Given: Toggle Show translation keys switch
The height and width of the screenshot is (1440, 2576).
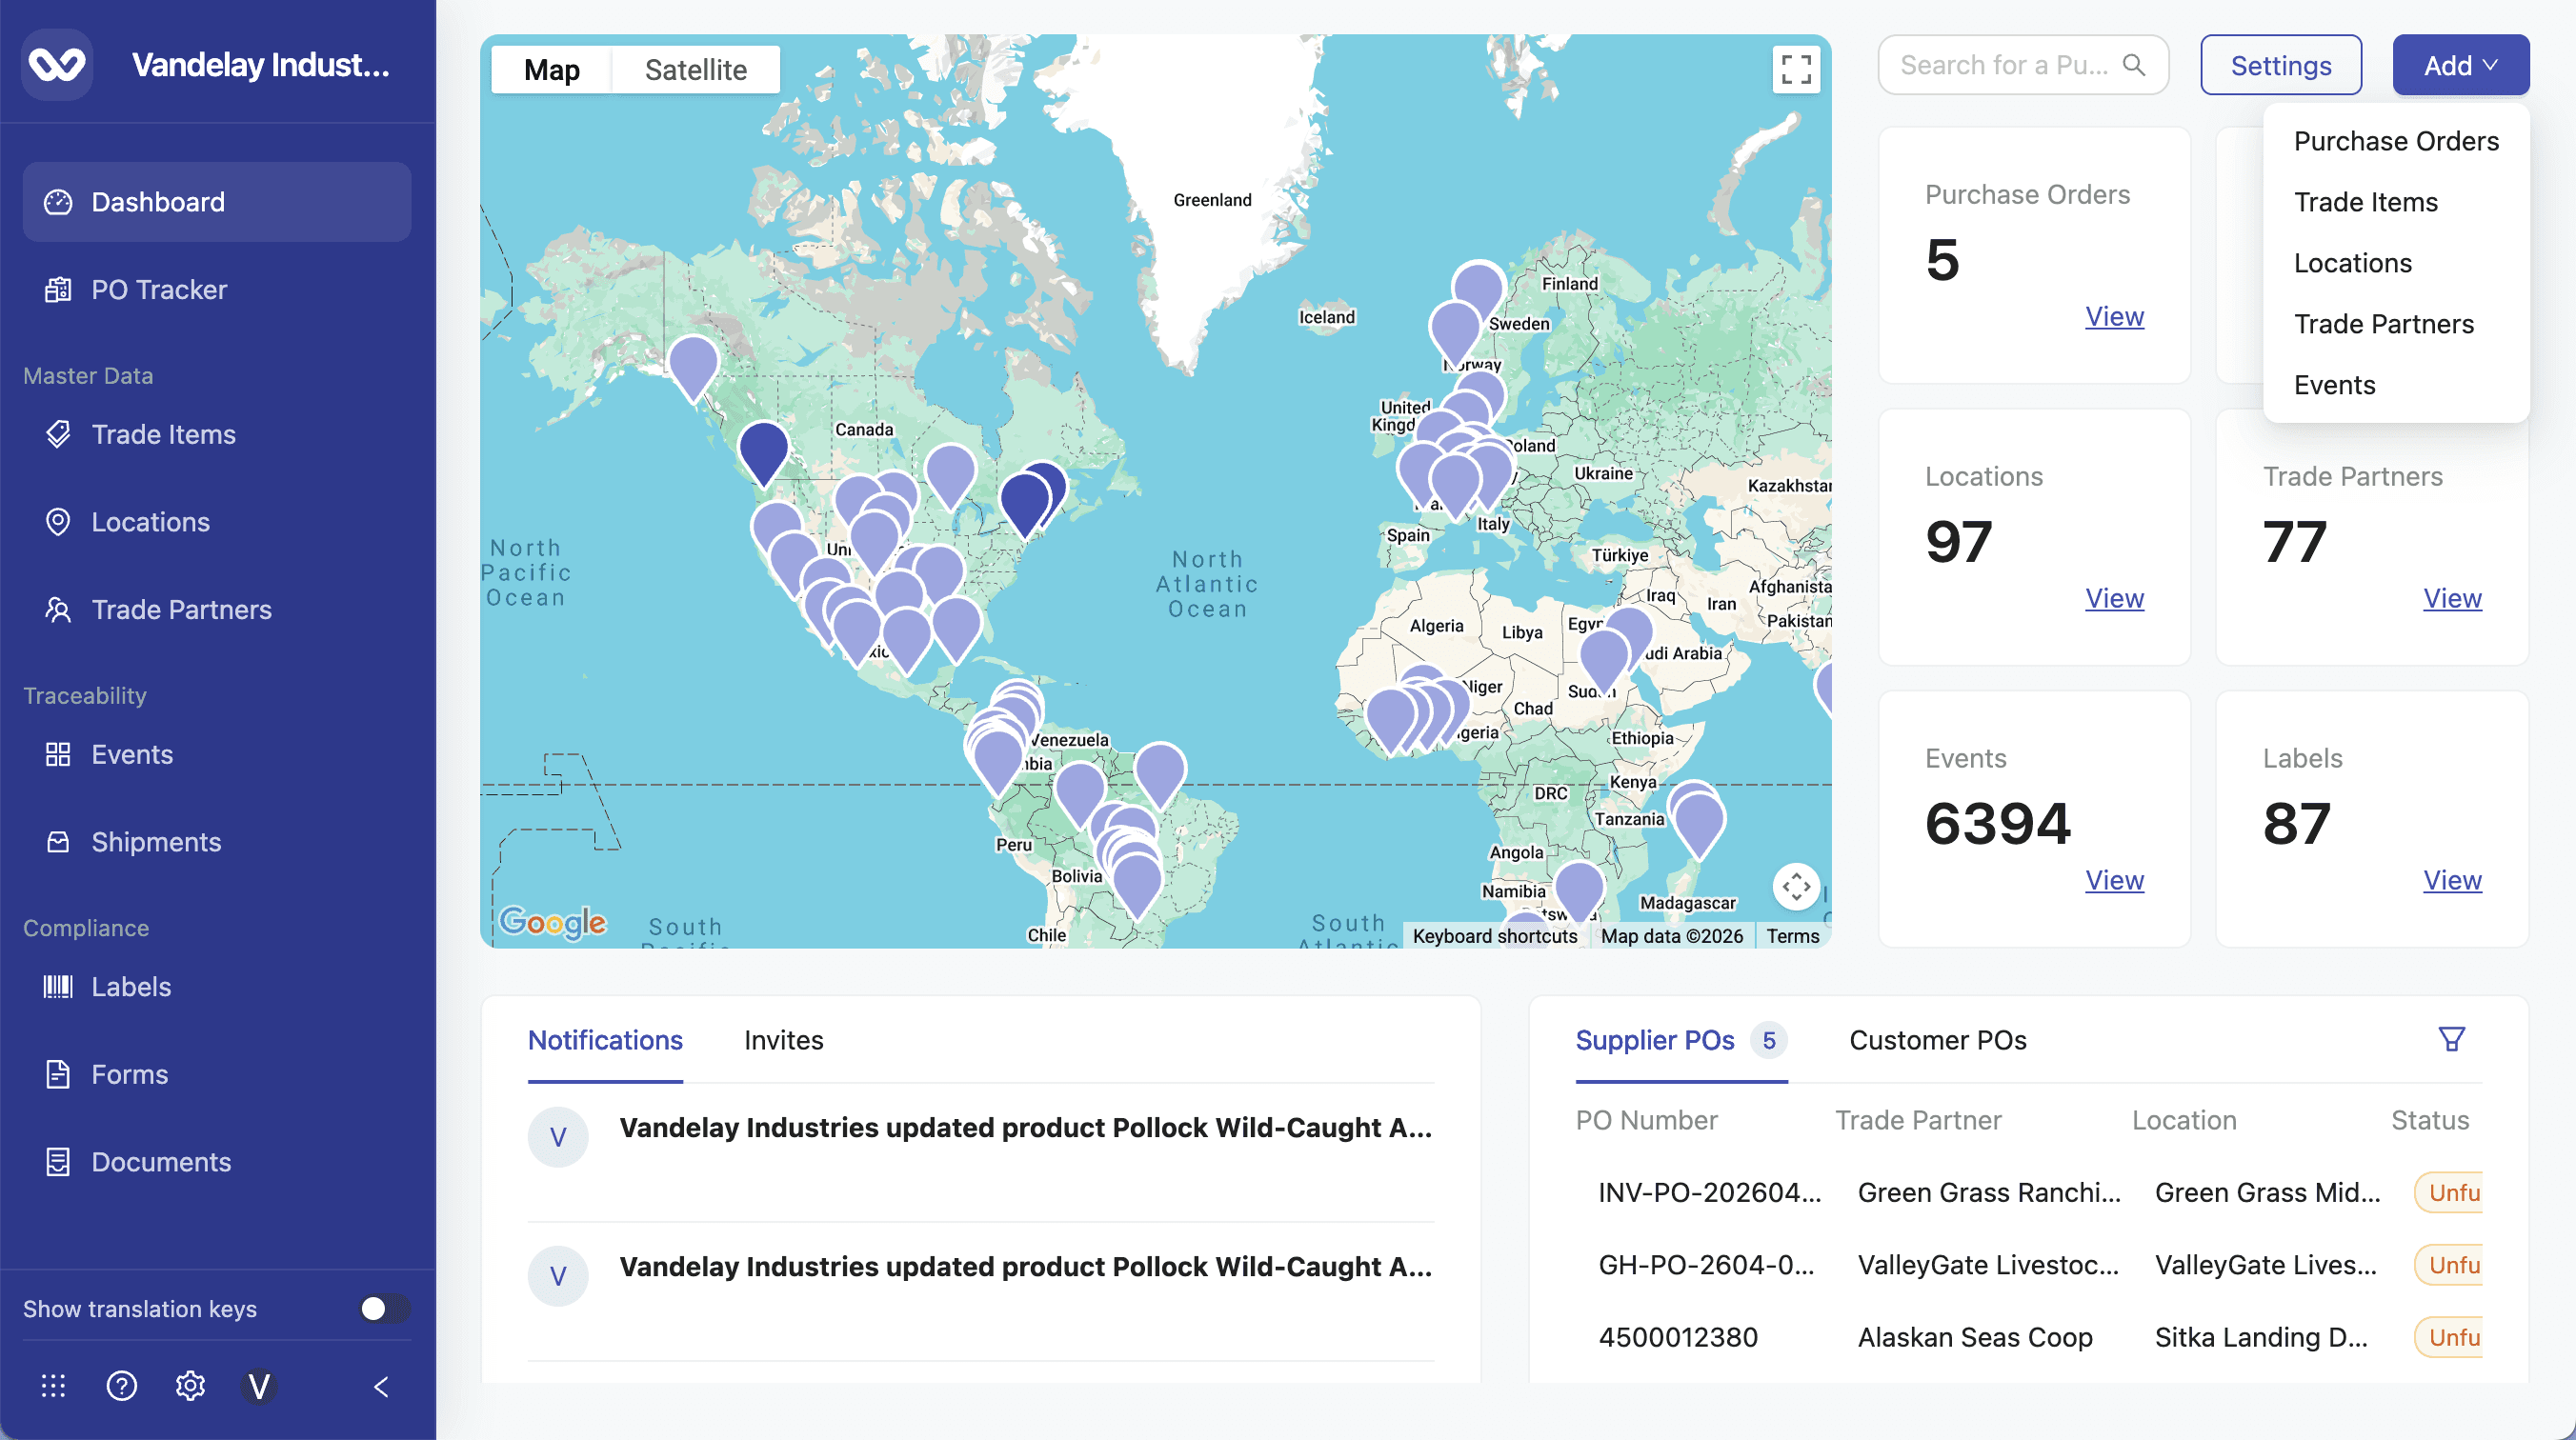Looking at the screenshot, I should (x=384, y=1308).
